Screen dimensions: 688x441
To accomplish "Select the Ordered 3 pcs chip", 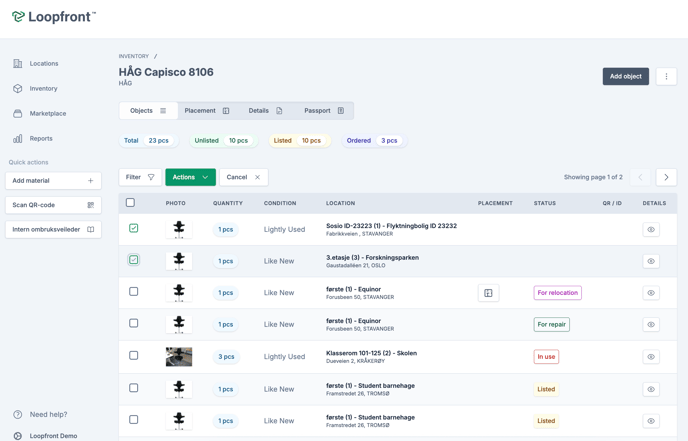I will [374, 141].
